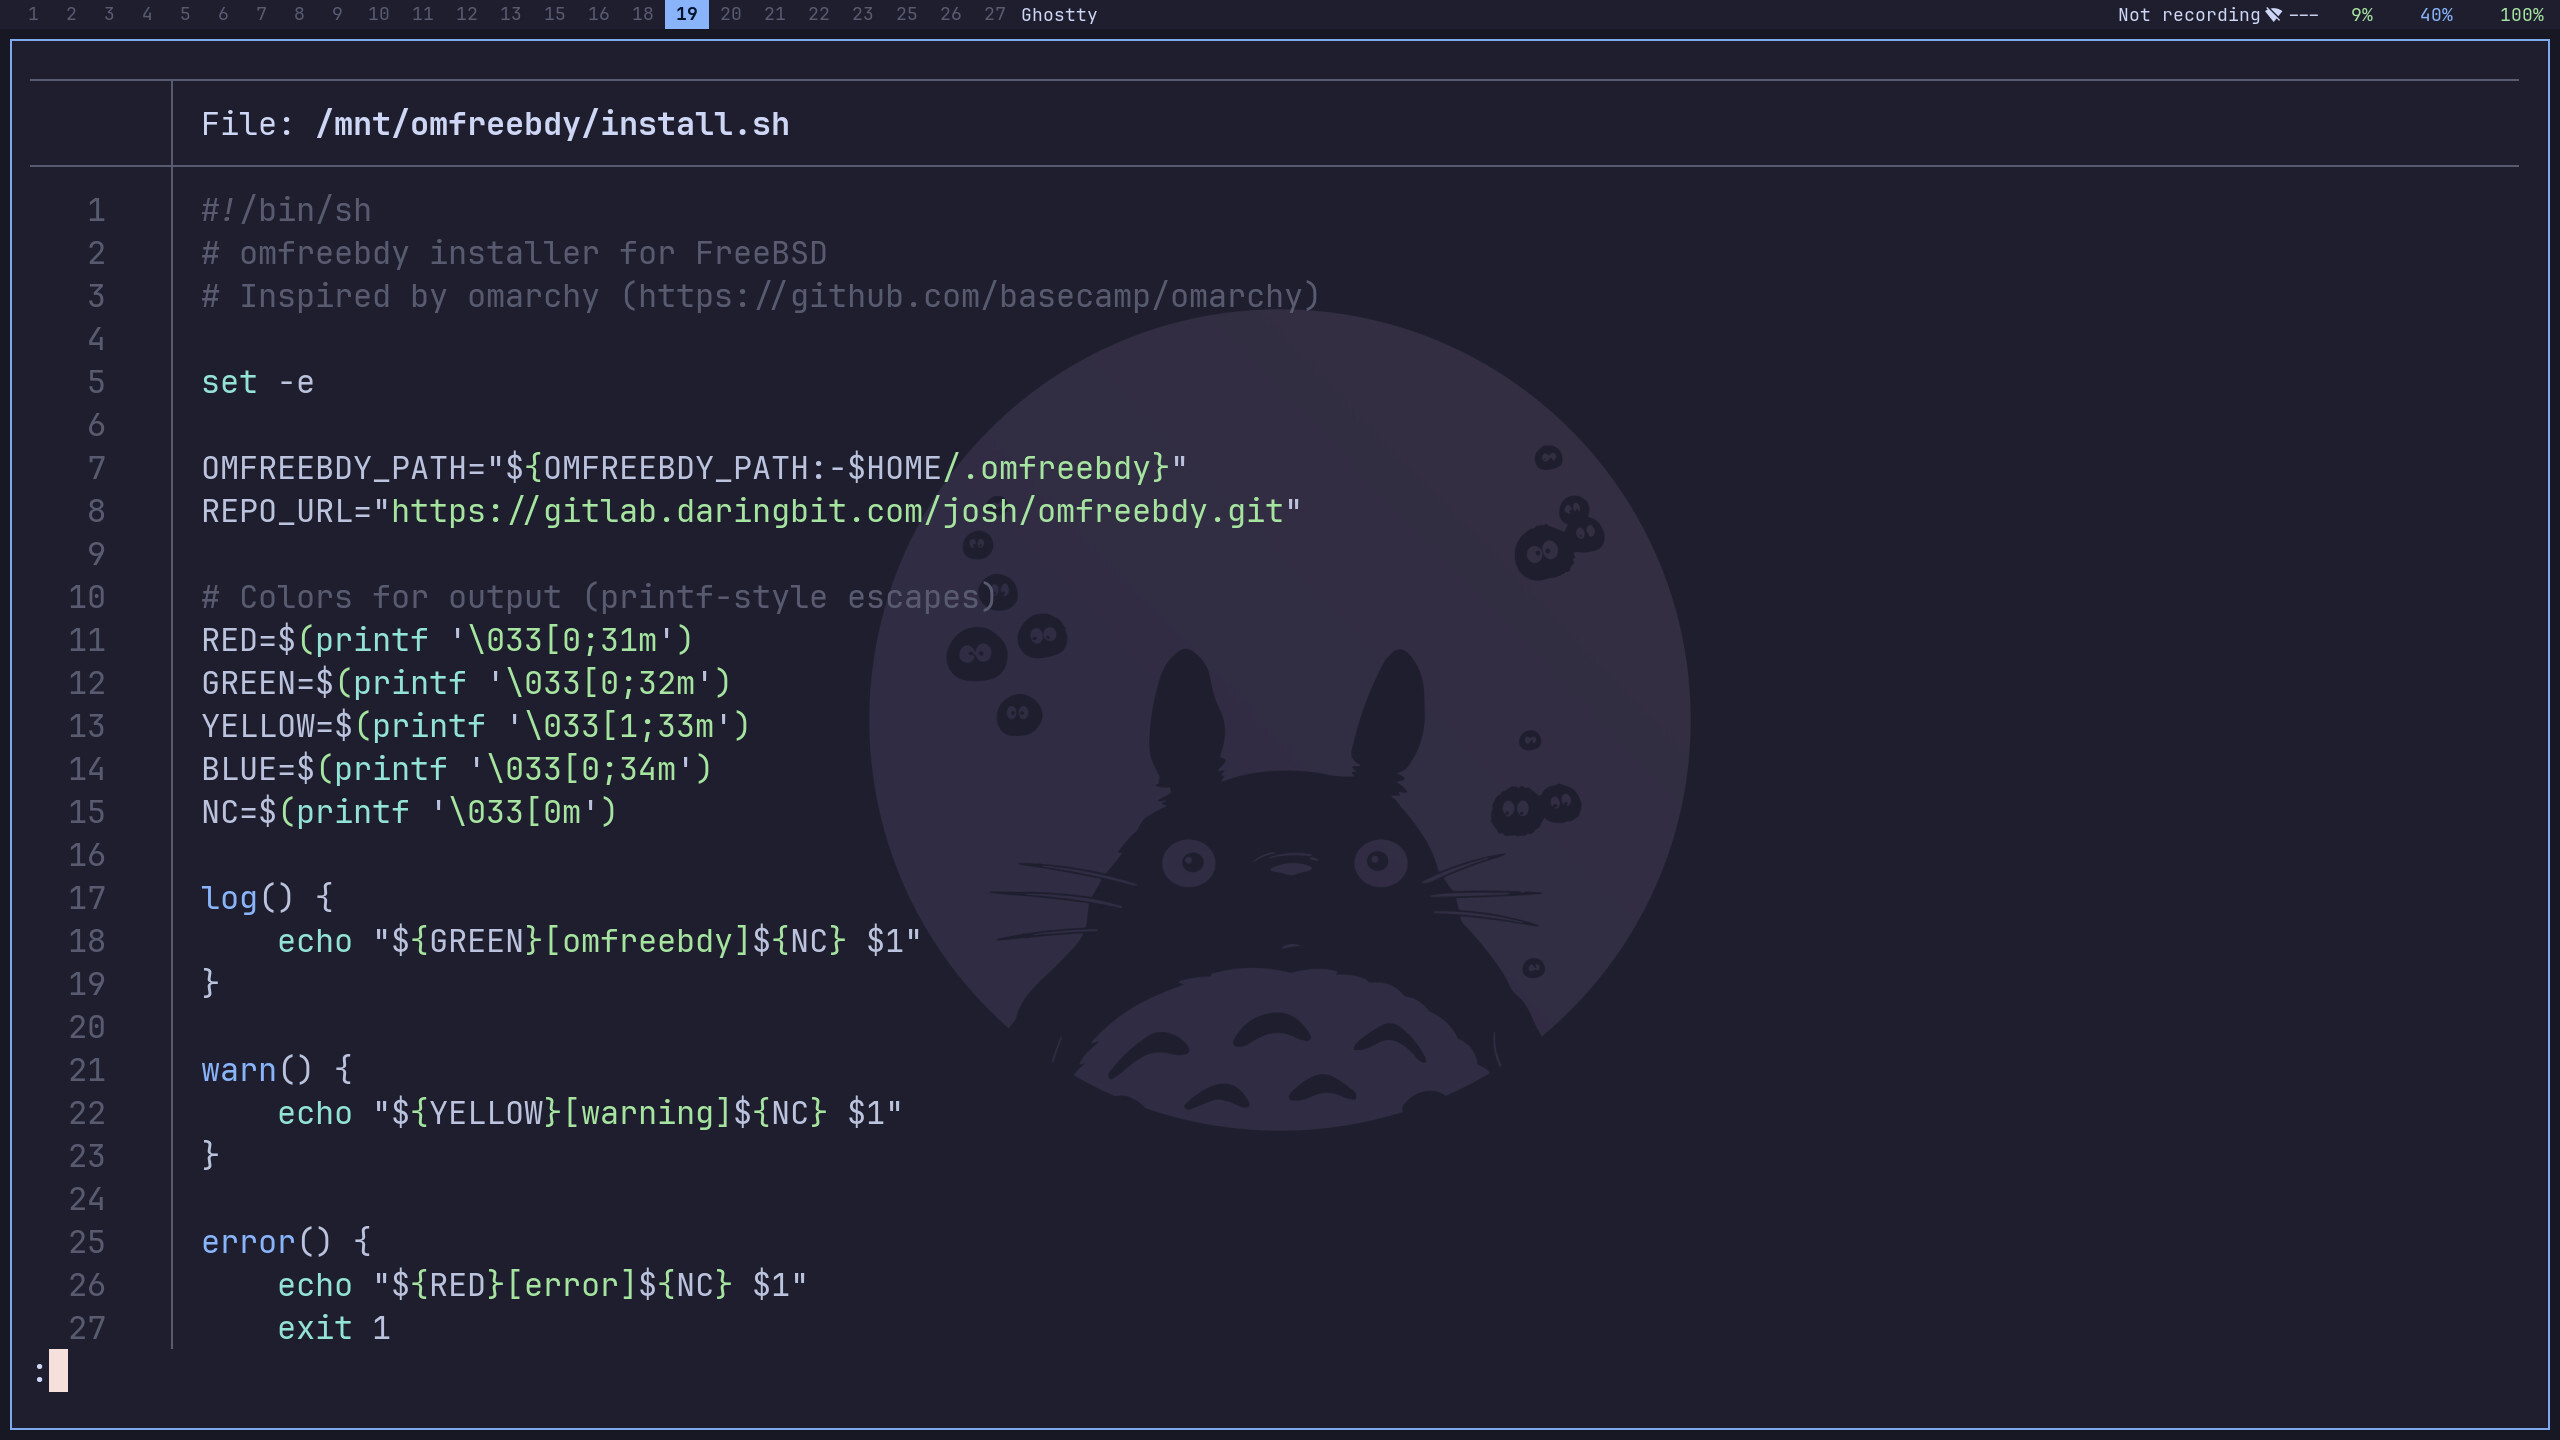The width and height of the screenshot is (2560, 1440).
Task: Click line number 1 in the gutter
Action: point(96,210)
